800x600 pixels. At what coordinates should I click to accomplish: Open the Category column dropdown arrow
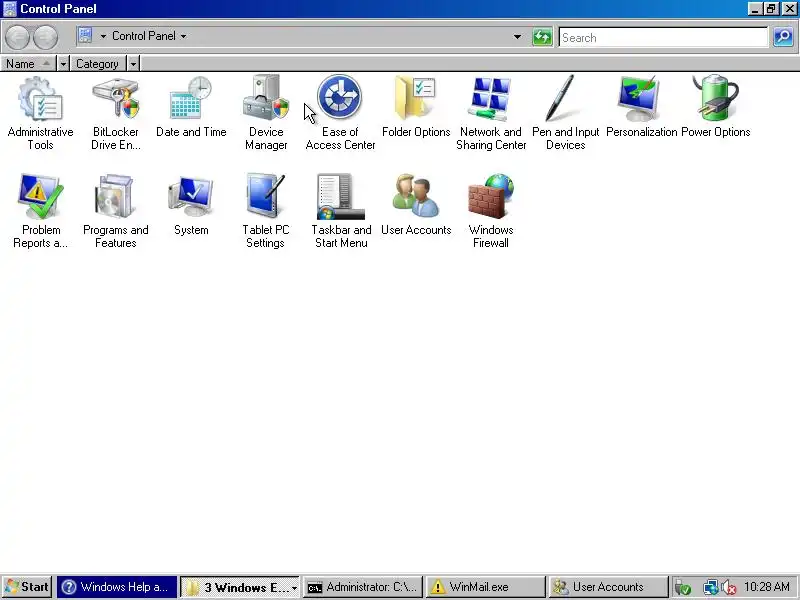[x=133, y=64]
